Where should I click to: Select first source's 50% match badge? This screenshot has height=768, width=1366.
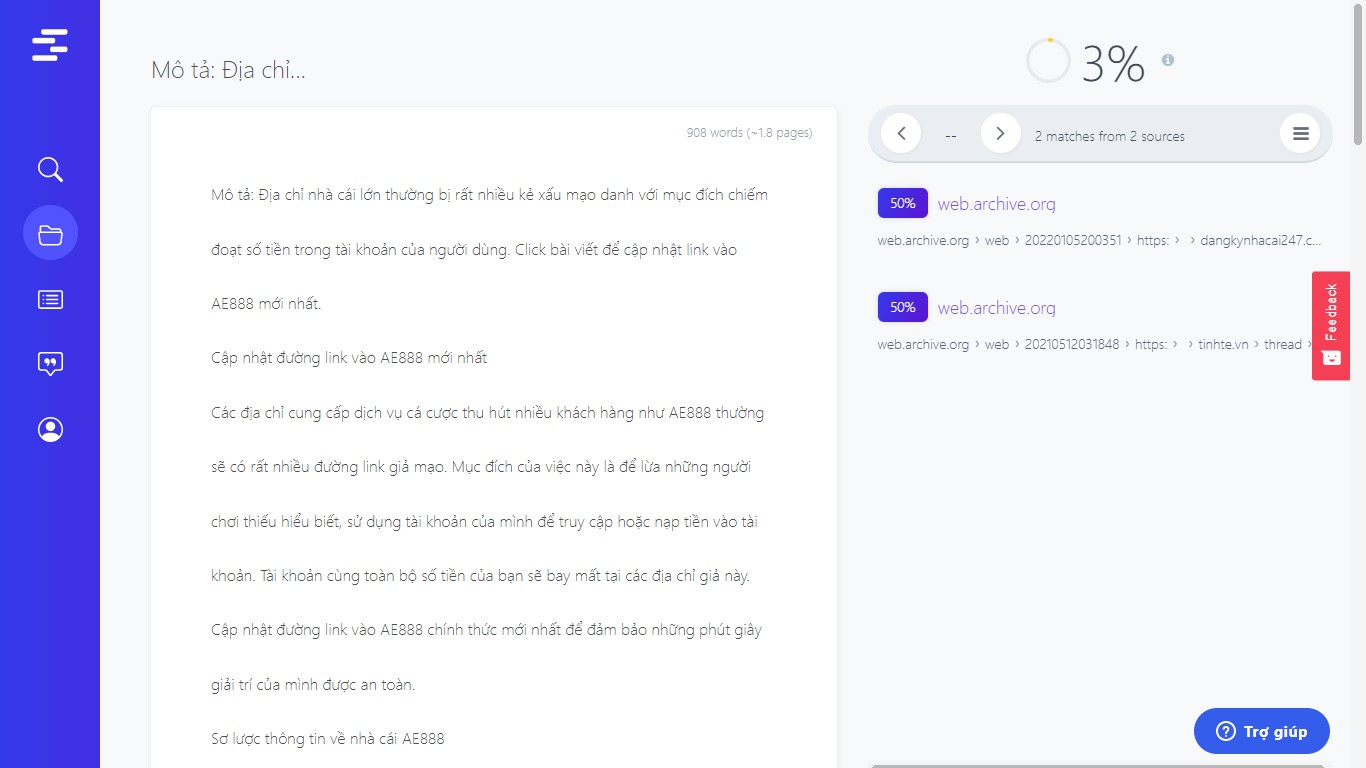point(902,203)
